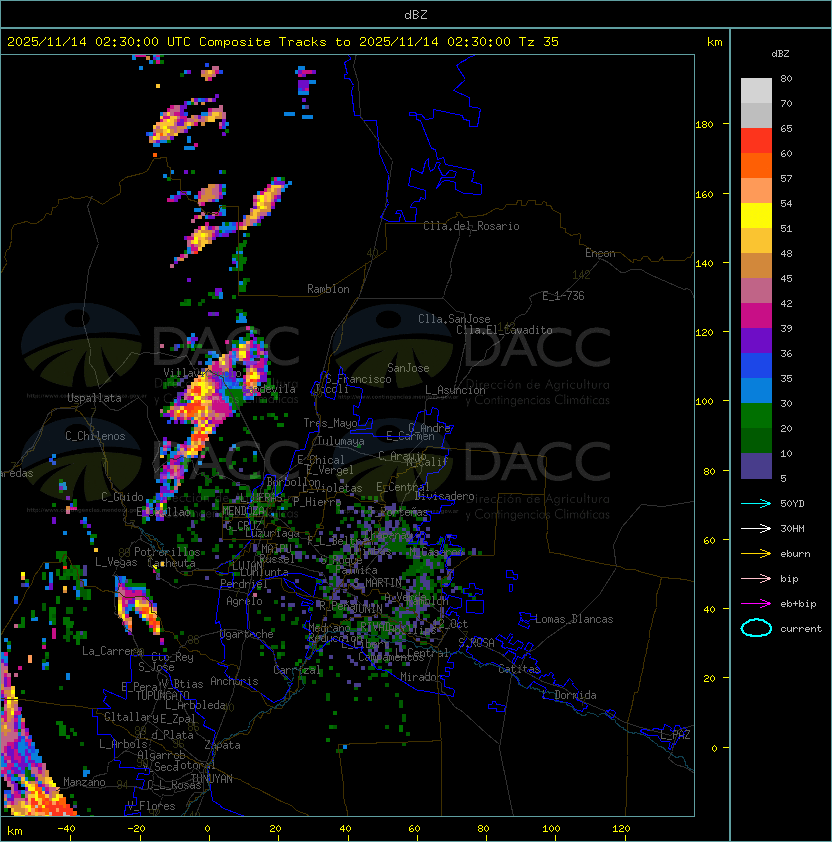The width and height of the screenshot is (832, 842).
Task: Select the L_Dormida map label
Action: 569,695
